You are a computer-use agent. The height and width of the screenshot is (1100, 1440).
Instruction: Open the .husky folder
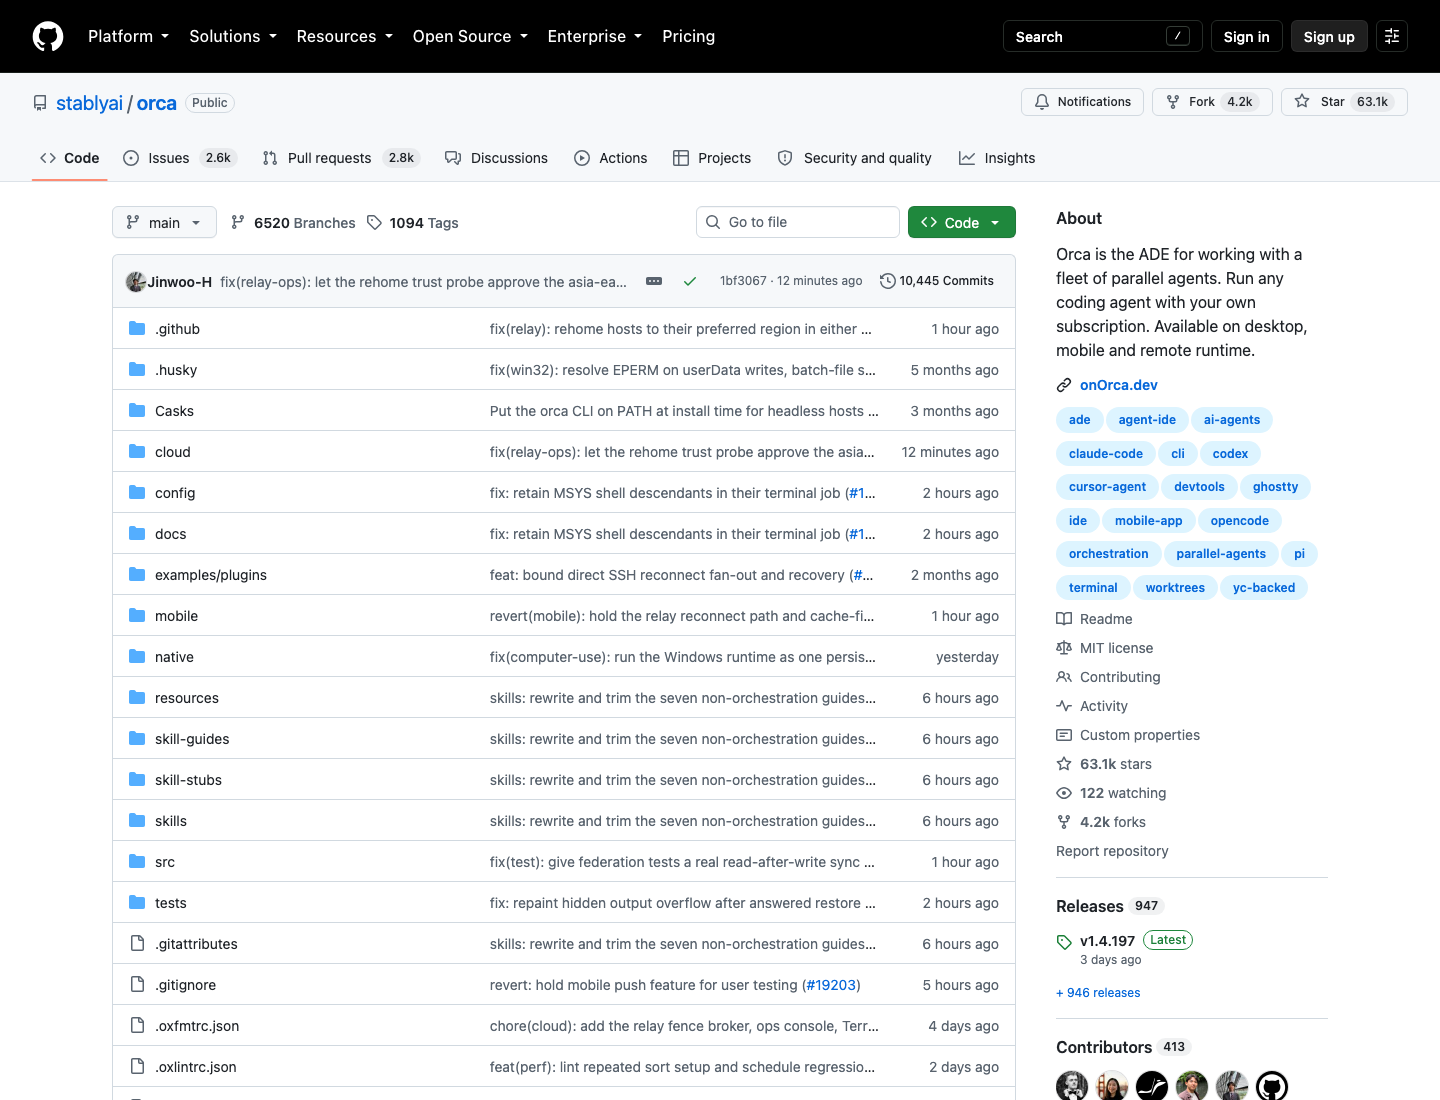click(176, 370)
